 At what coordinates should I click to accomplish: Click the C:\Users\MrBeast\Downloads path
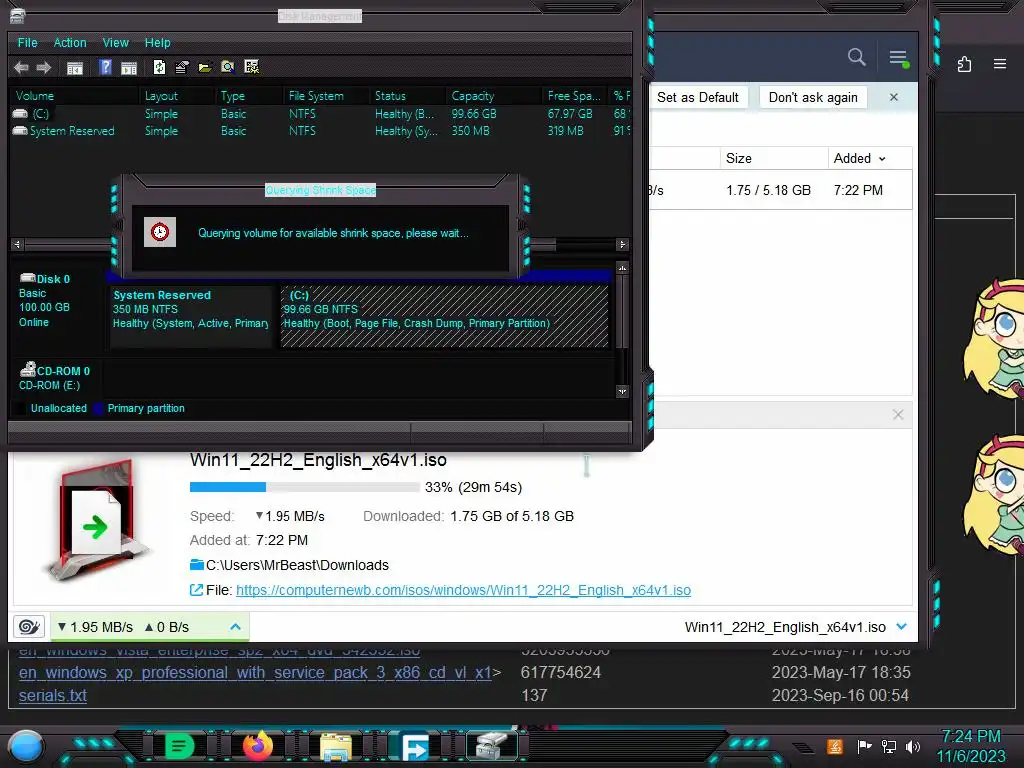click(x=297, y=565)
